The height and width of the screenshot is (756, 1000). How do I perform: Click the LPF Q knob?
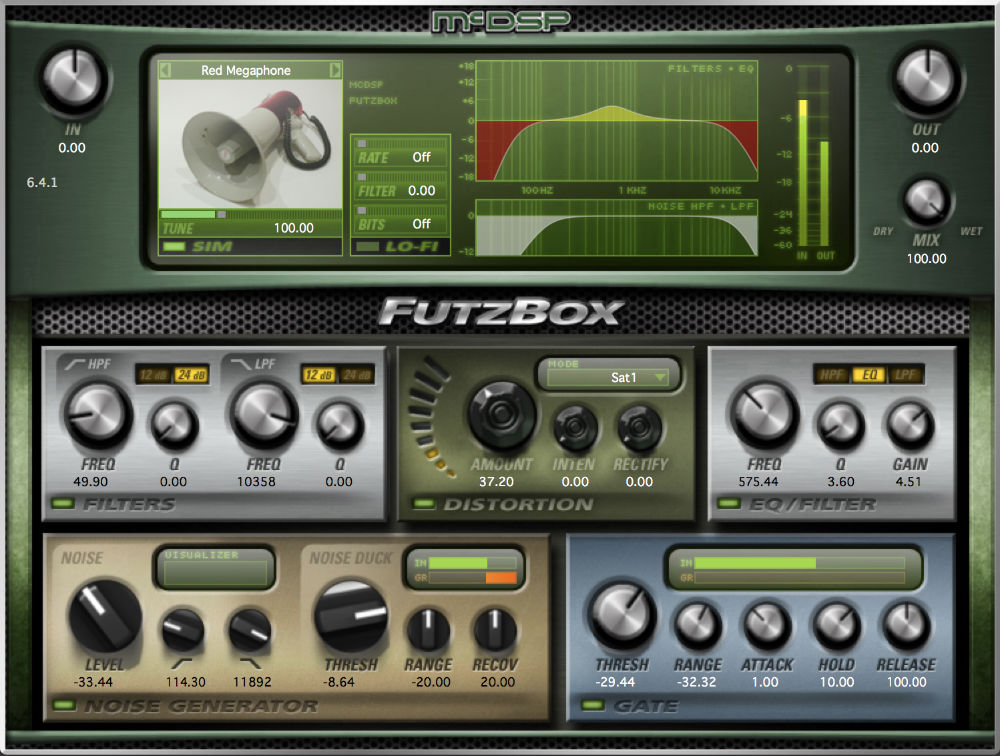(339, 424)
